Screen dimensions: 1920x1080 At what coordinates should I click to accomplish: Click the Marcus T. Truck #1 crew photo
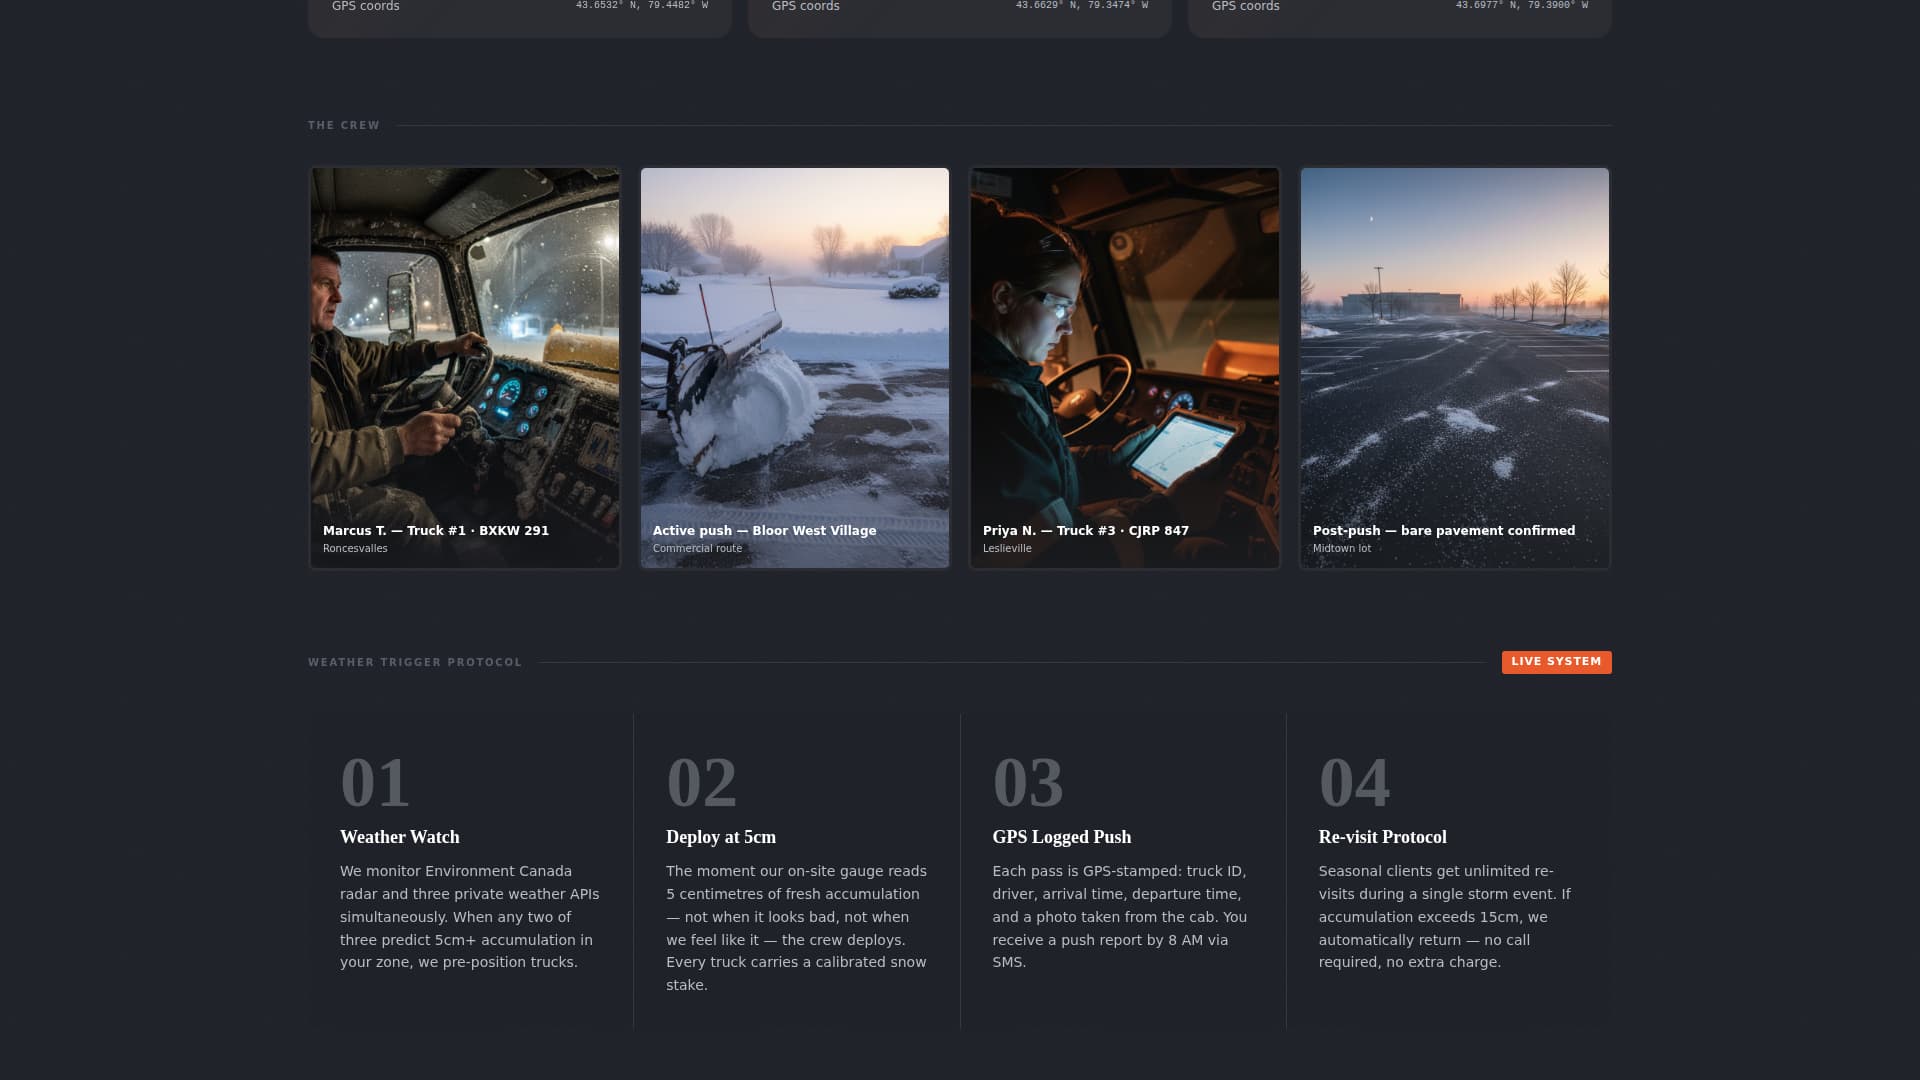[464, 367]
